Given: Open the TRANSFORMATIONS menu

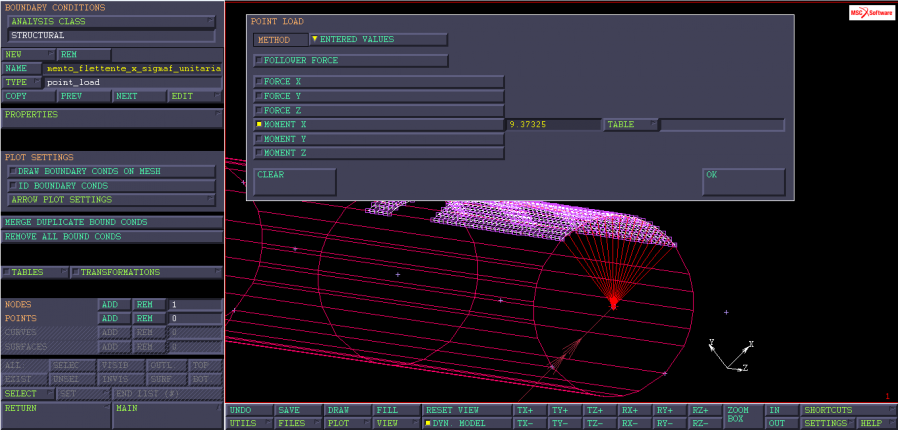Looking at the screenshot, I should (x=147, y=273).
